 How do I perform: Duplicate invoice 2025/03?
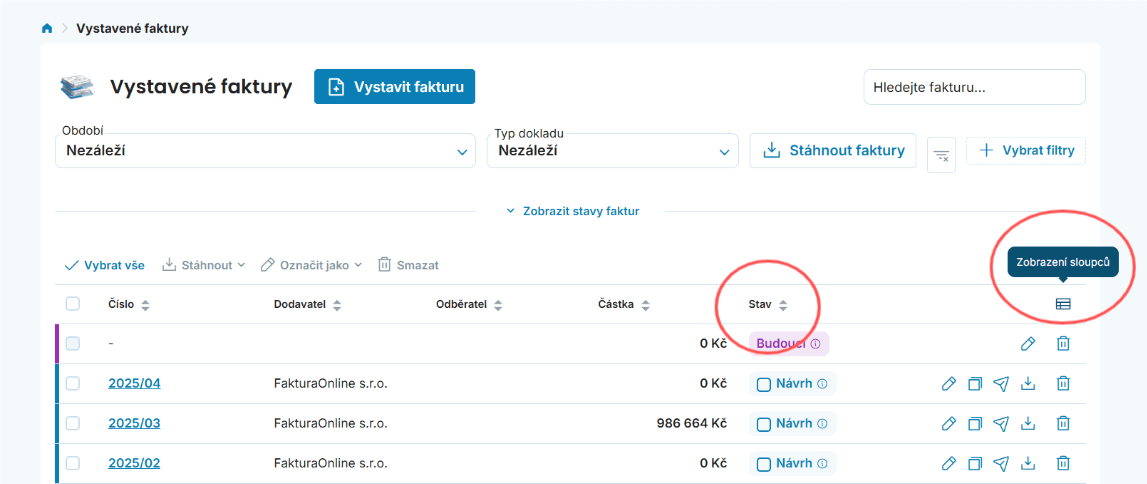(x=974, y=423)
